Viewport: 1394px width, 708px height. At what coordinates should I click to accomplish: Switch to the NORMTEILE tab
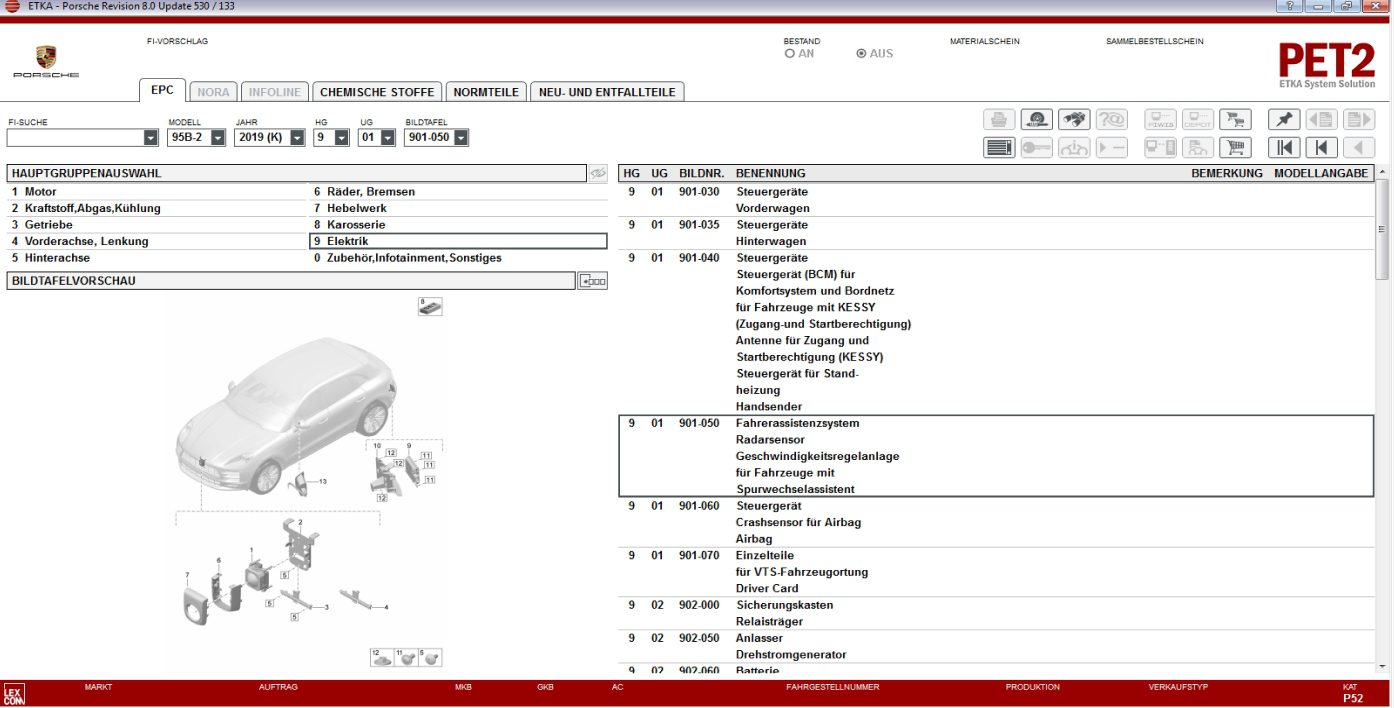[486, 91]
